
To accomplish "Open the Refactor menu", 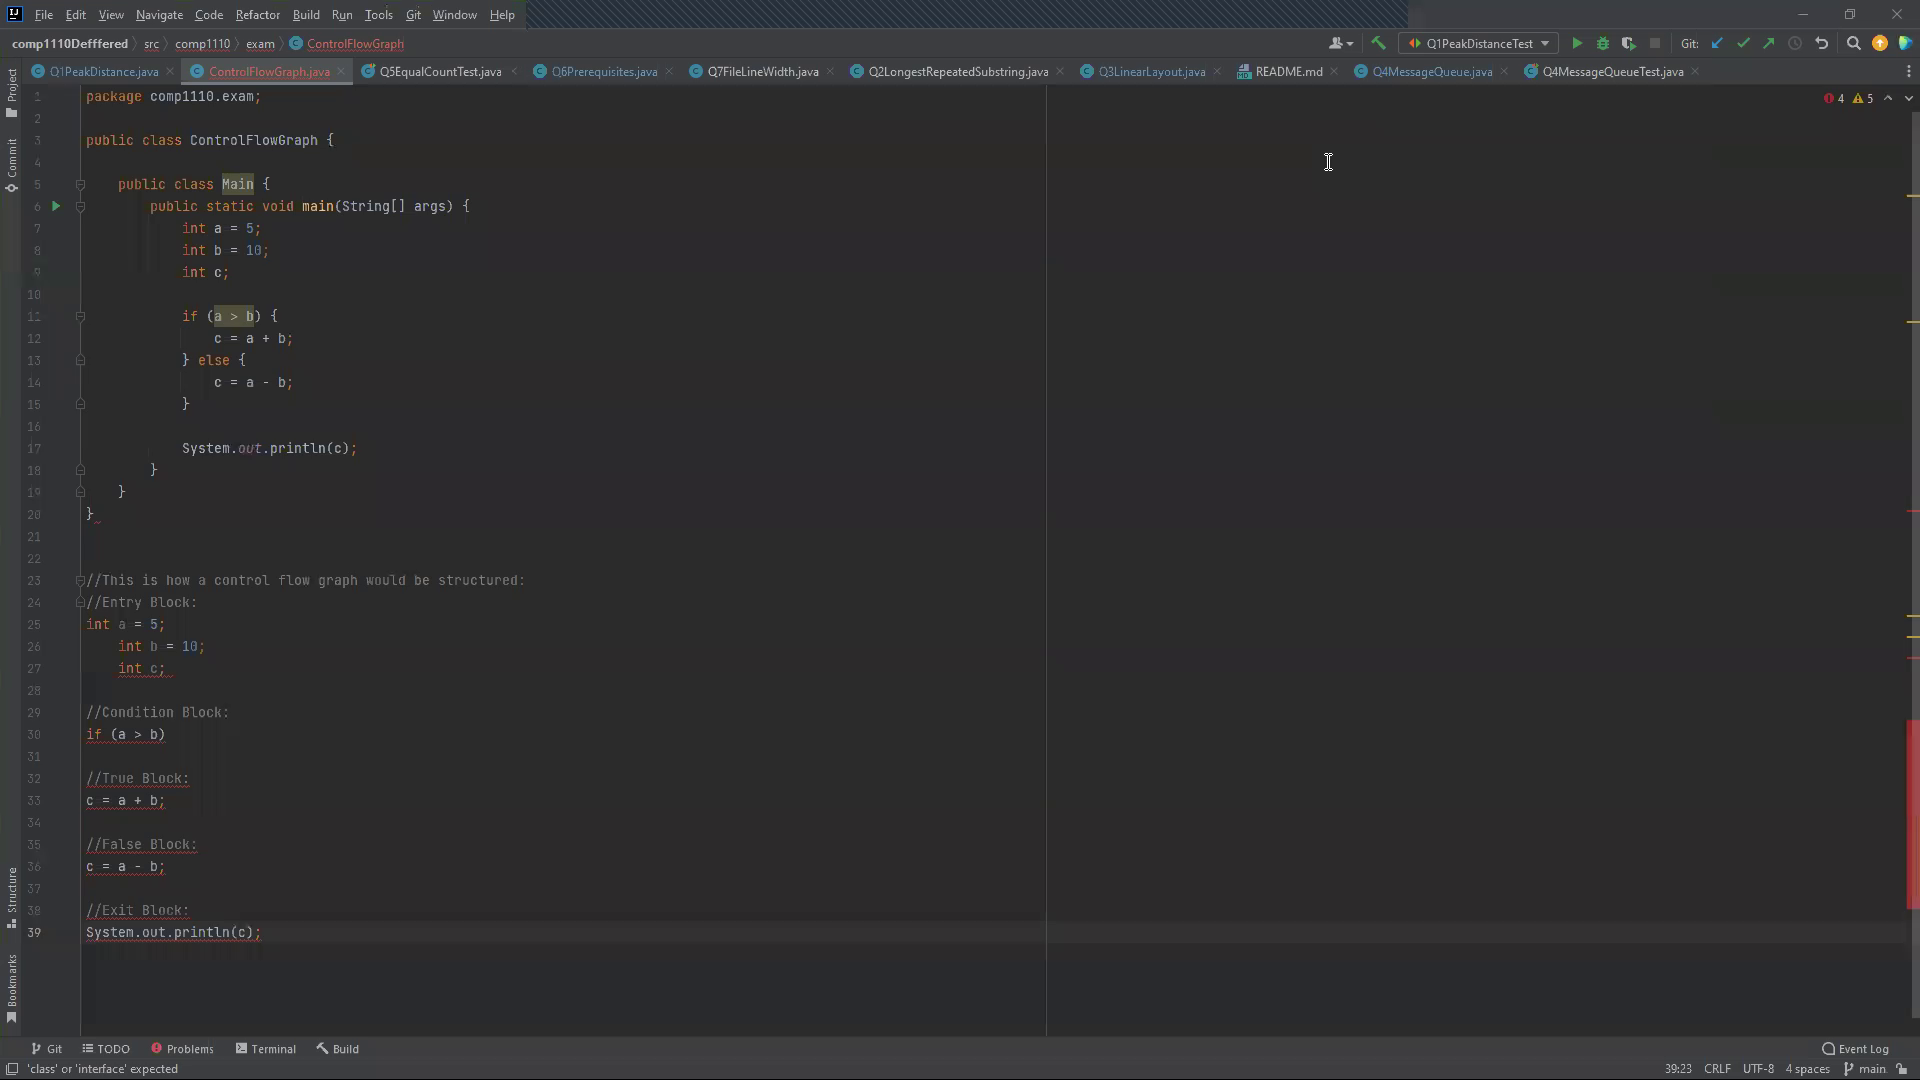I will (x=257, y=14).
